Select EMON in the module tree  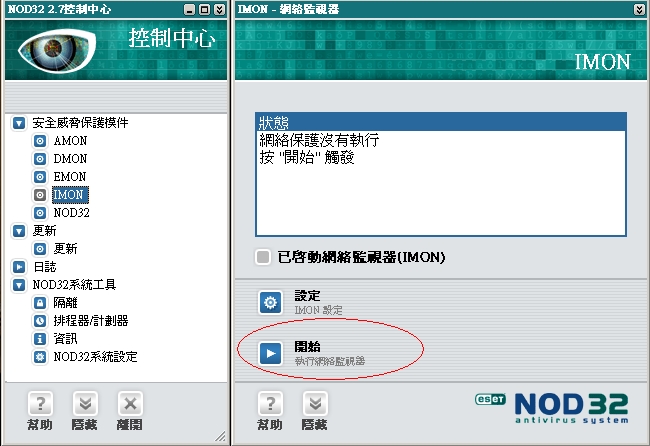pos(70,177)
